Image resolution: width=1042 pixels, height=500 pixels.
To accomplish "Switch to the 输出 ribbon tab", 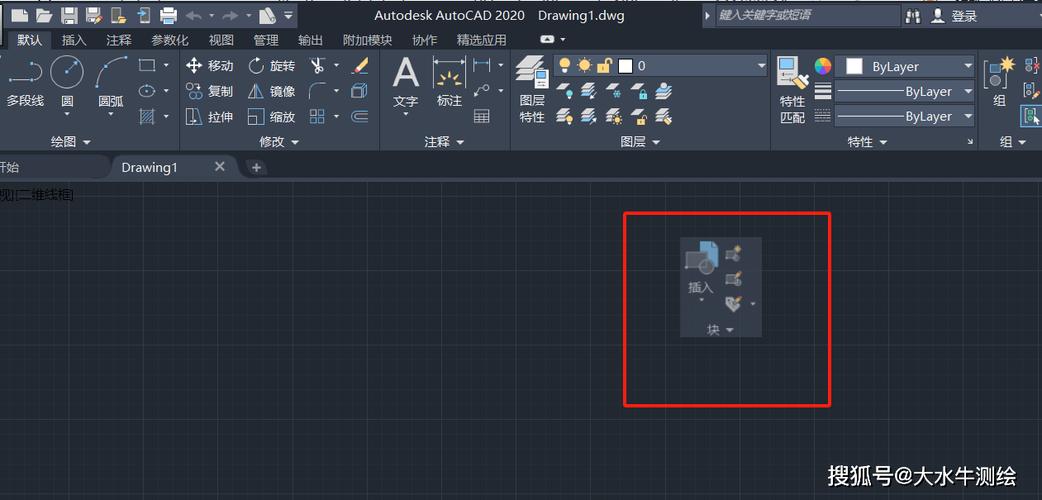I will pos(310,40).
